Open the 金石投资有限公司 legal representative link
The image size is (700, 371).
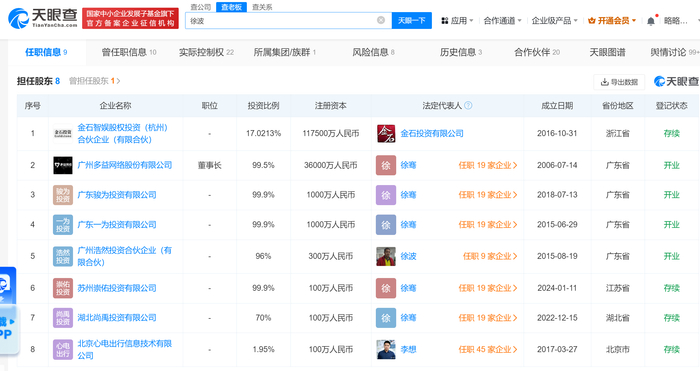[432, 133]
